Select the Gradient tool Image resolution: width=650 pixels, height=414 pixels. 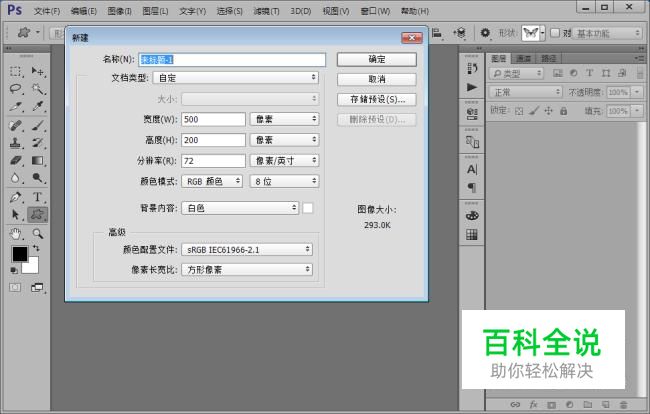tap(38, 160)
